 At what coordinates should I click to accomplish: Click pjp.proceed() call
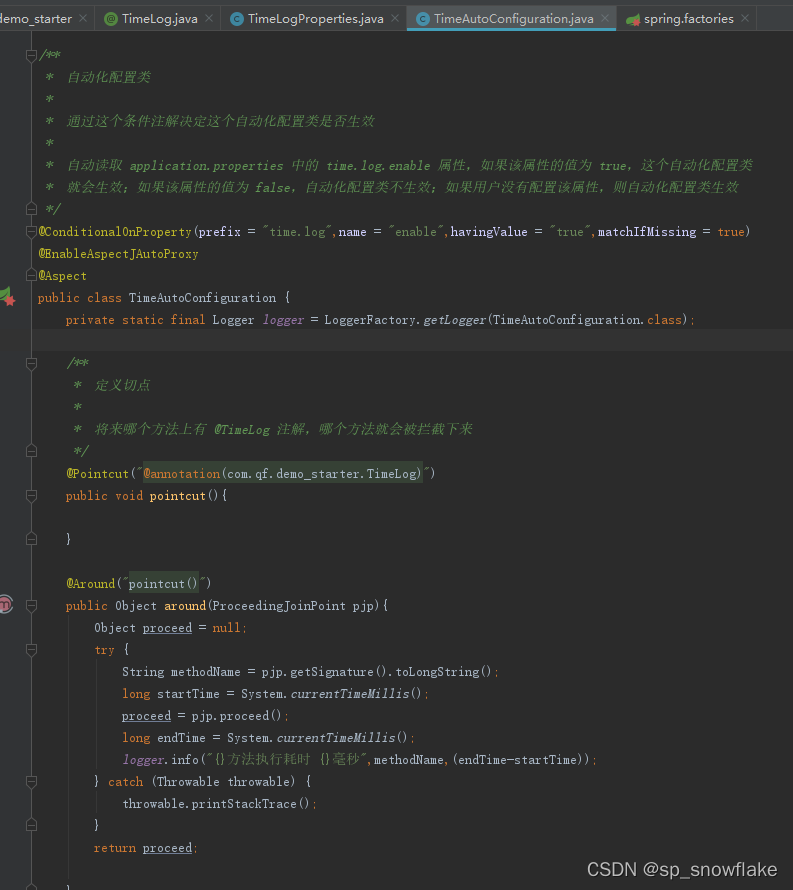coord(236,716)
